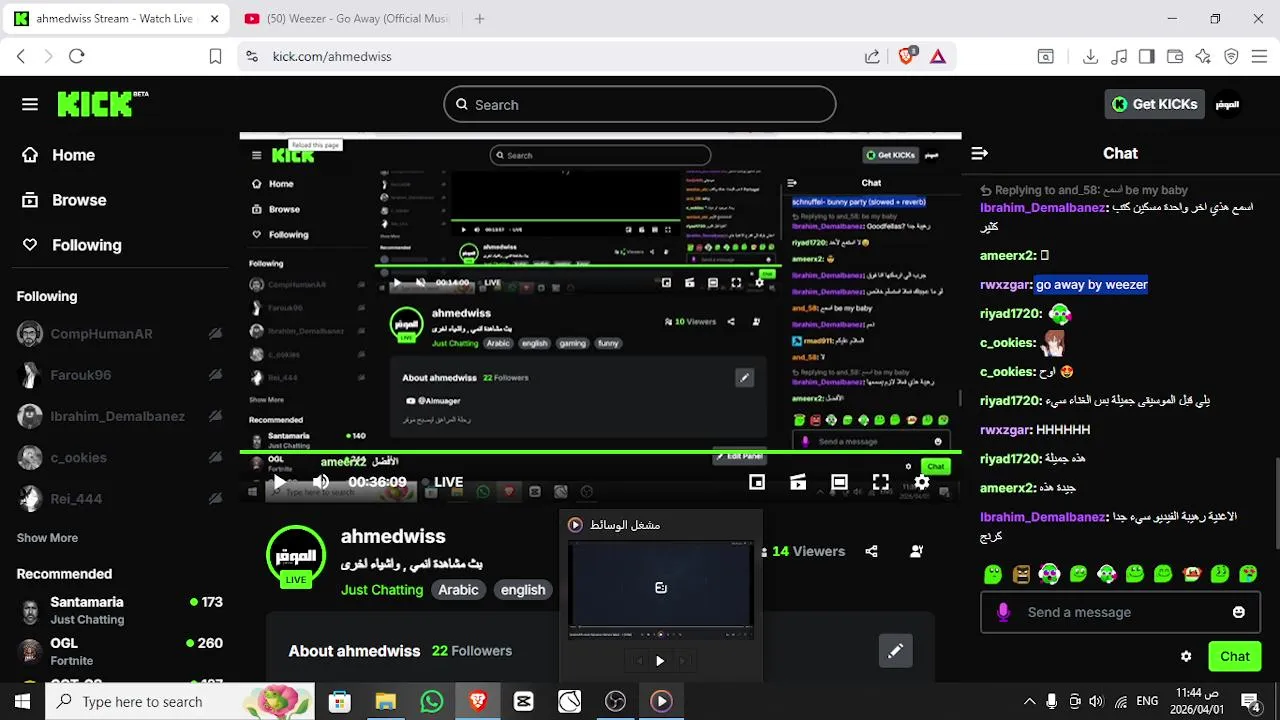This screenshot has height=720, width=1280.
Task: Open a new browser tab
Action: tap(480, 19)
